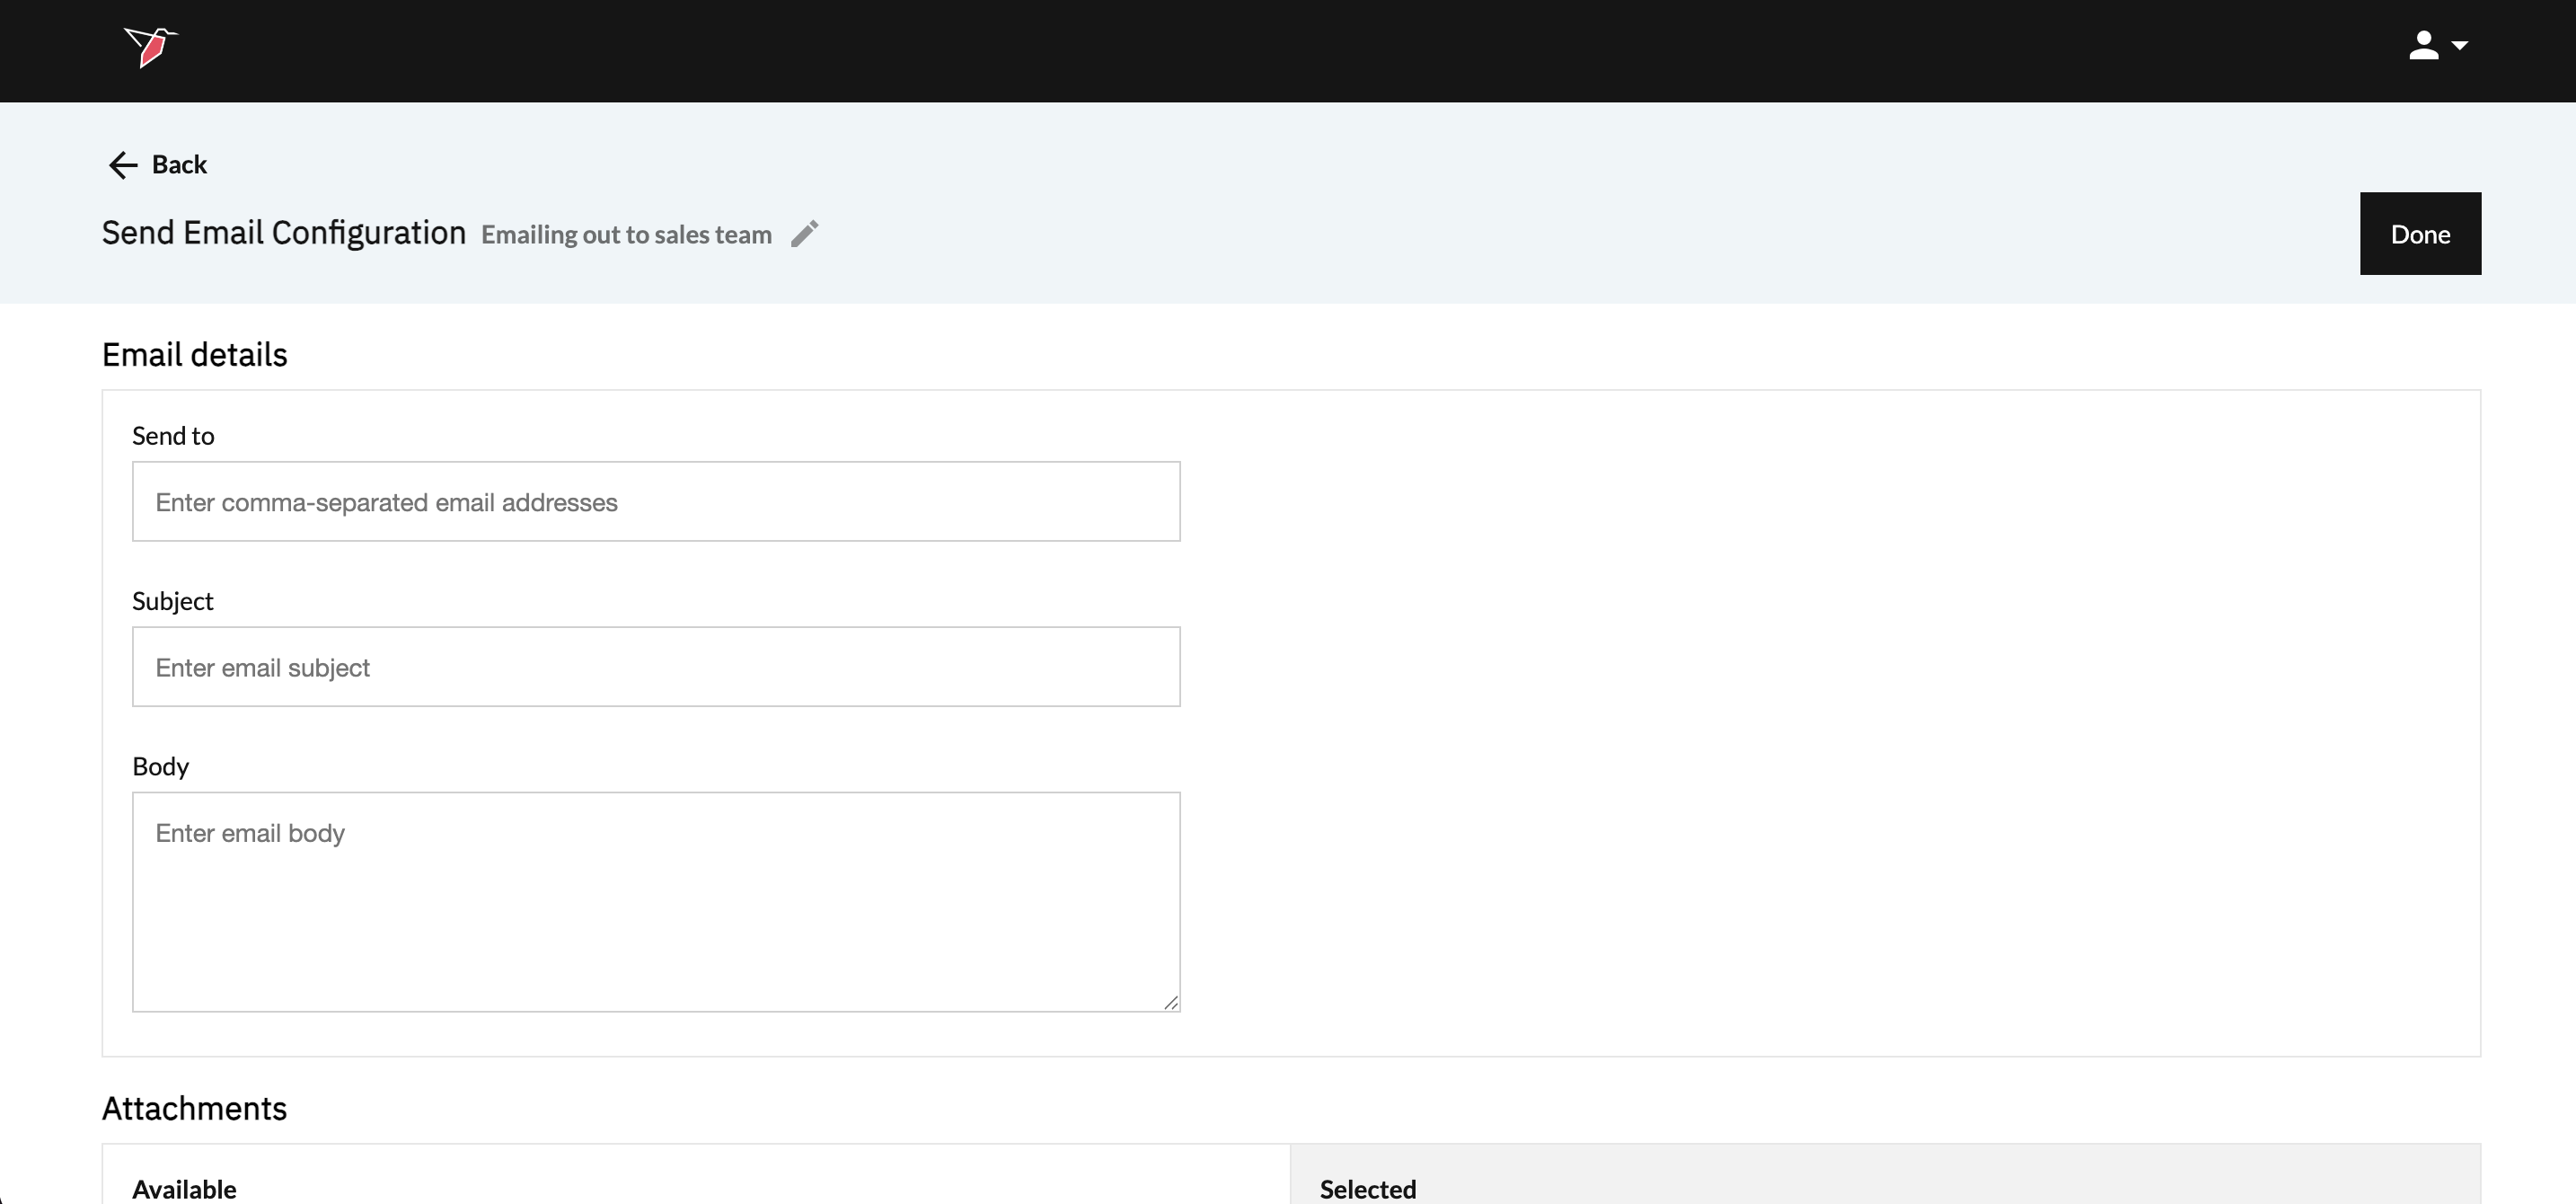Click the 'Body' field label

tap(160, 766)
